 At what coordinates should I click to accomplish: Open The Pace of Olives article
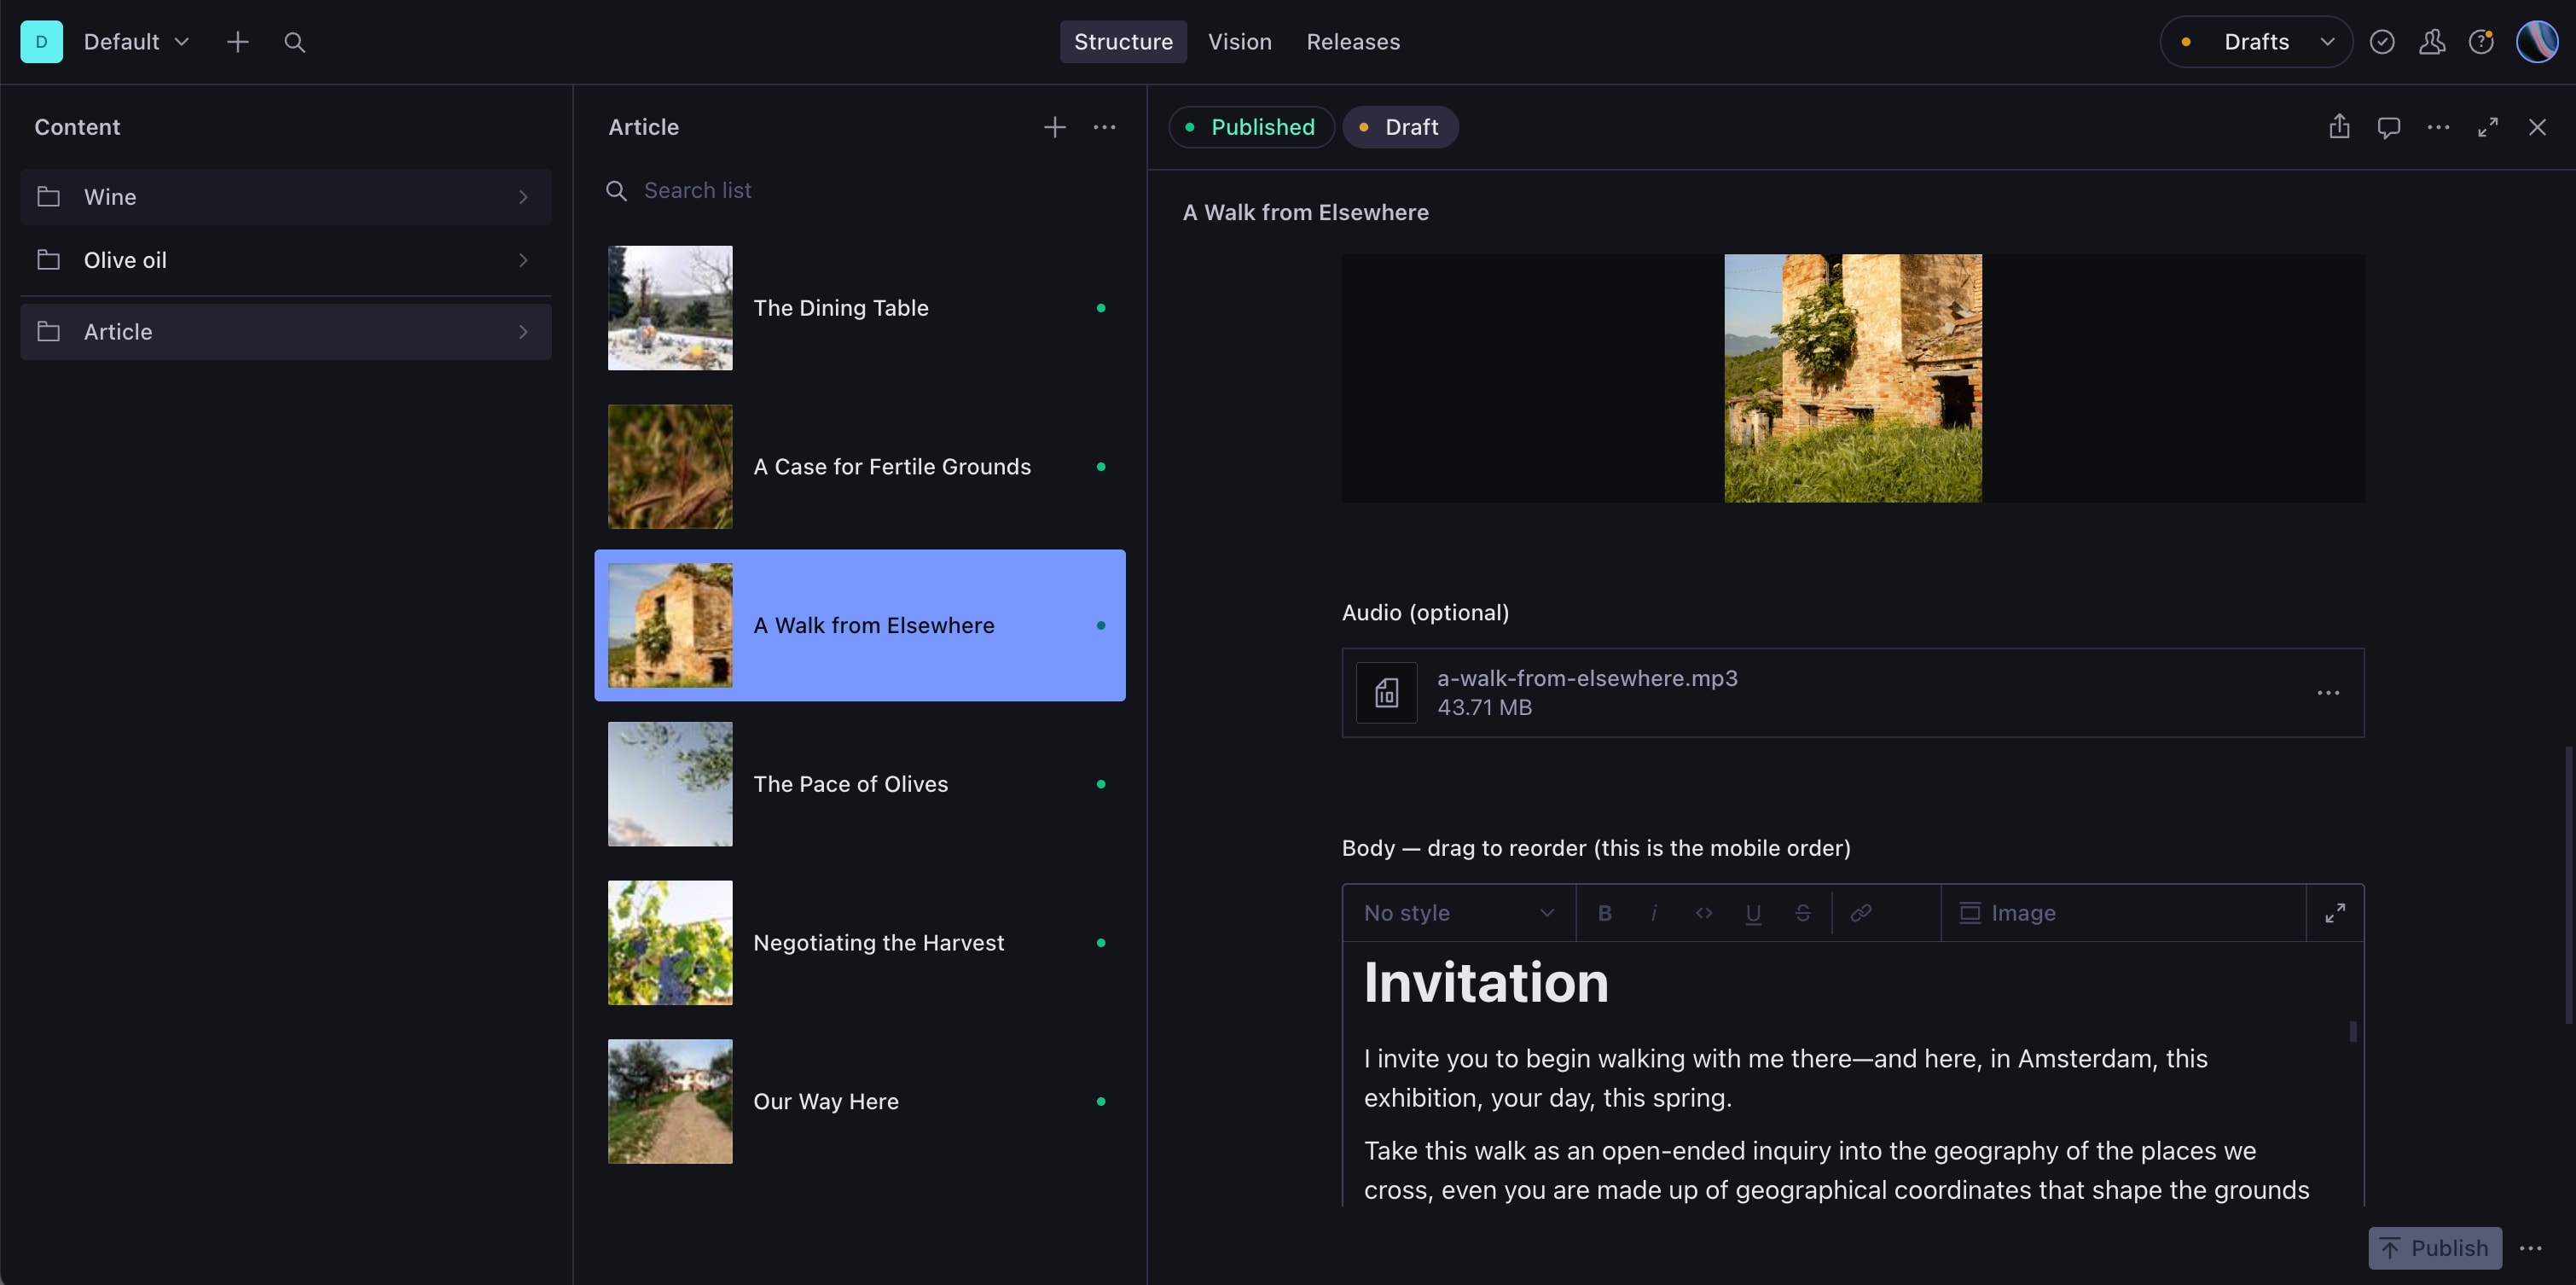pos(860,784)
